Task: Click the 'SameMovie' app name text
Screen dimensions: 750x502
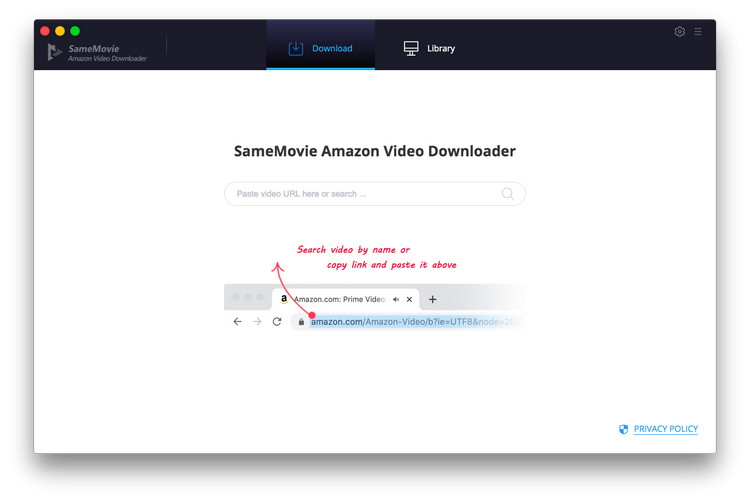Action: (94, 48)
